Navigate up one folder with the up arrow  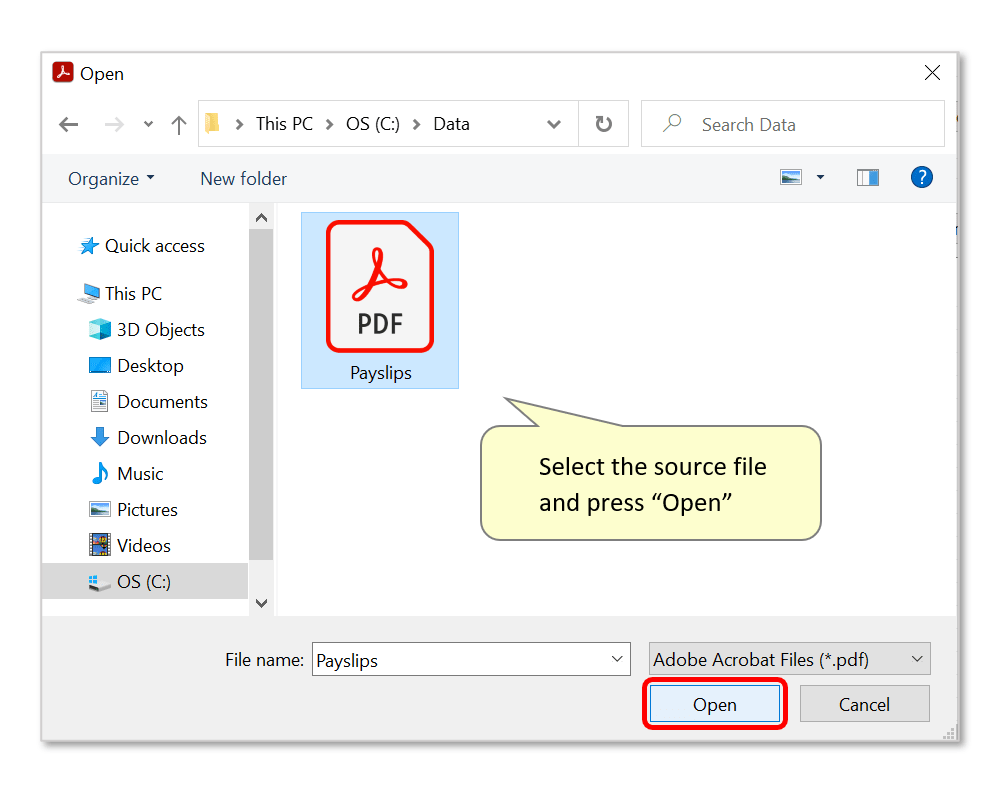pyautogui.click(x=178, y=124)
